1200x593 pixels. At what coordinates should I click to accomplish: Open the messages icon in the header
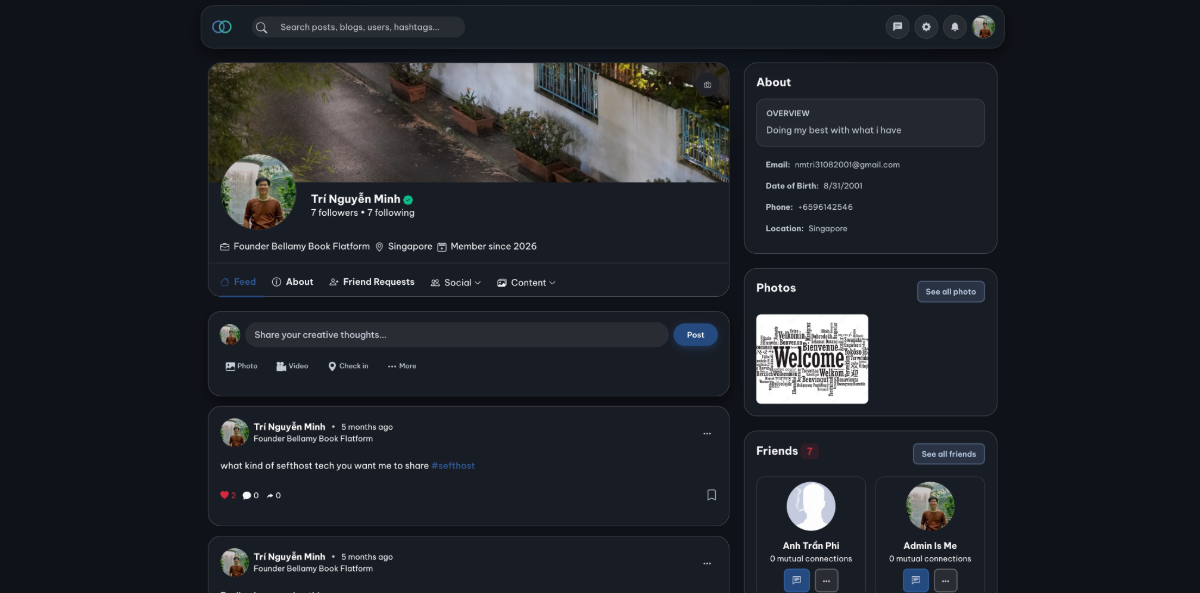pyautogui.click(x=898, y=27)
